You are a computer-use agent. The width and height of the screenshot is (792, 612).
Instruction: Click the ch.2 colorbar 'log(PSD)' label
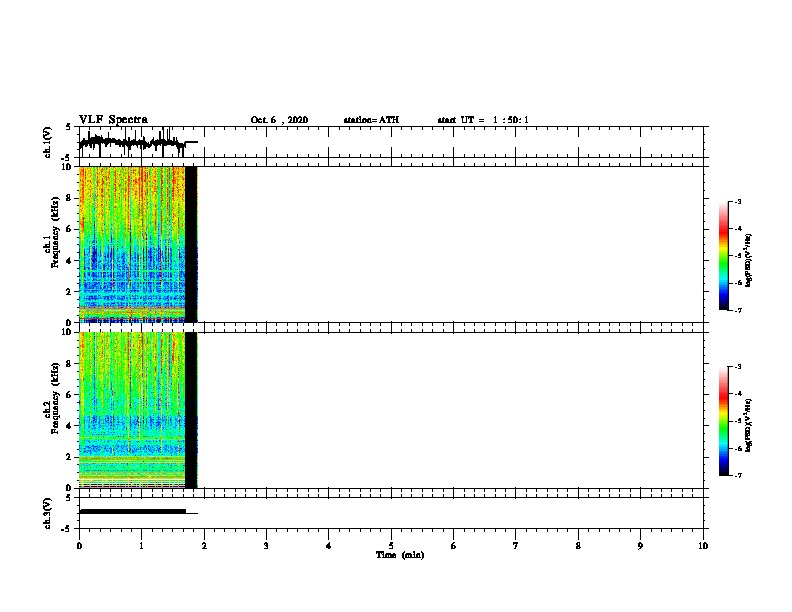pyautogui.click(x=748, y=425)
